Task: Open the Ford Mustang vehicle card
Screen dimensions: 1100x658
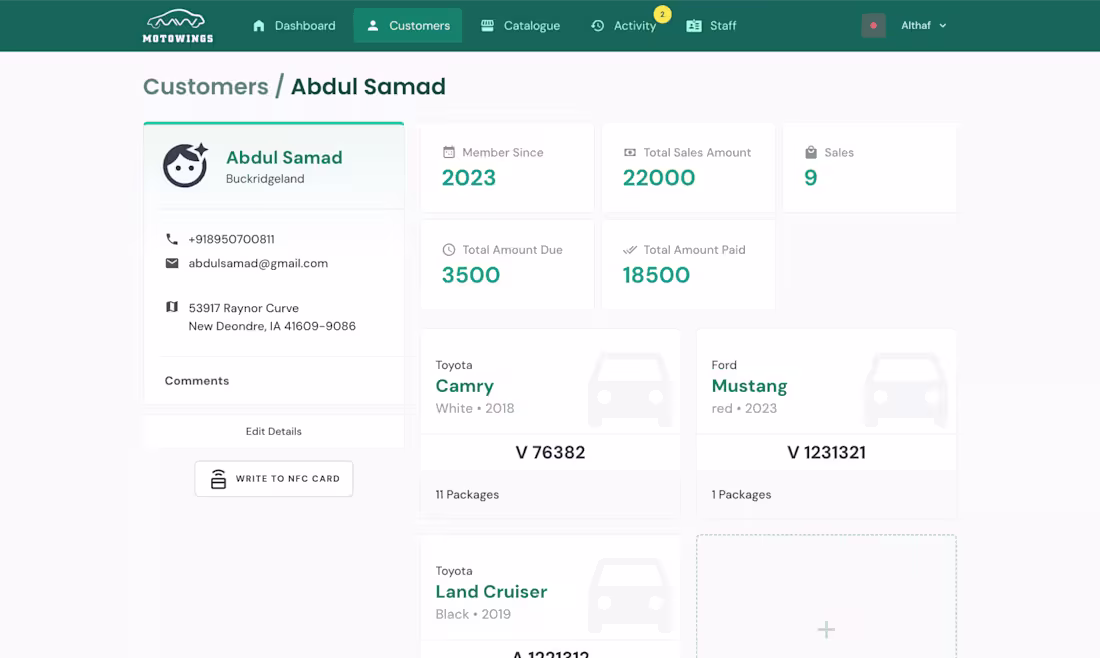Action: pyautogui.click(x=826, y=424)
